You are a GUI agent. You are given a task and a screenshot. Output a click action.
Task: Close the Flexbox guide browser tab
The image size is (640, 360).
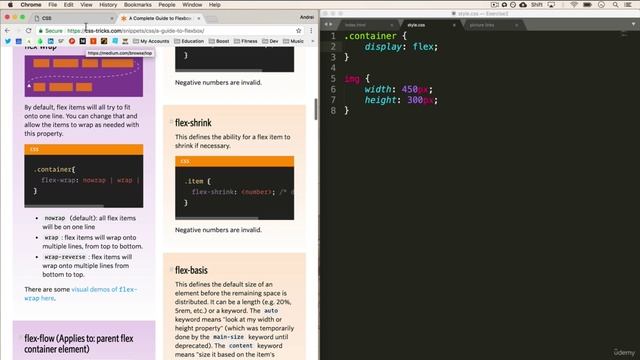[x=199, y=18]
